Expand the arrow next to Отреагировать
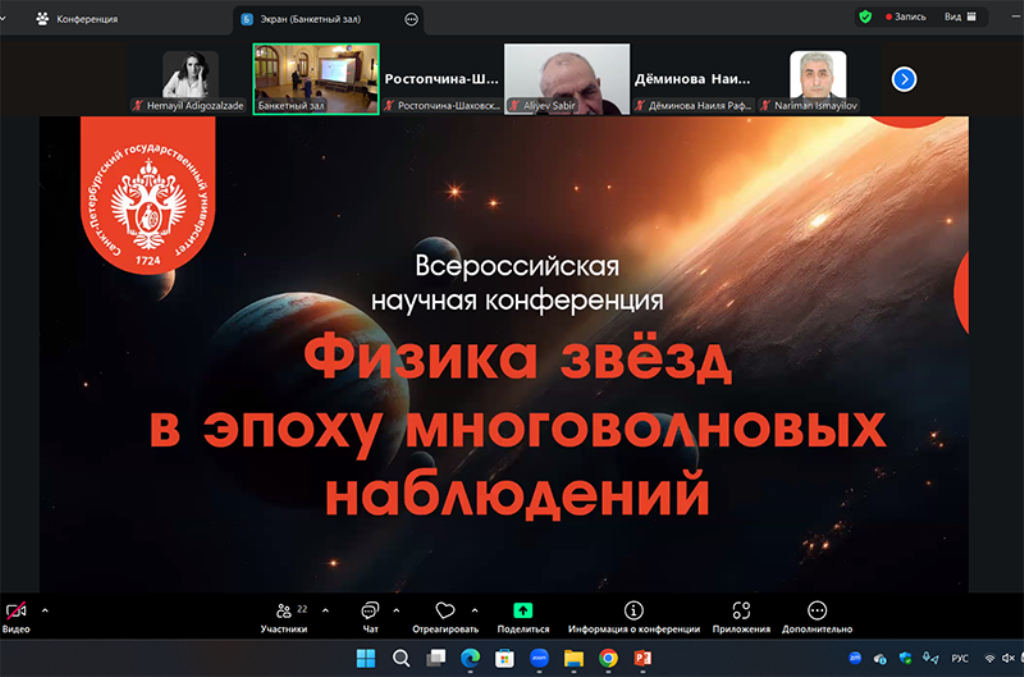The height and width of the screenshot is (677, 1024). (x=475, y=611)
